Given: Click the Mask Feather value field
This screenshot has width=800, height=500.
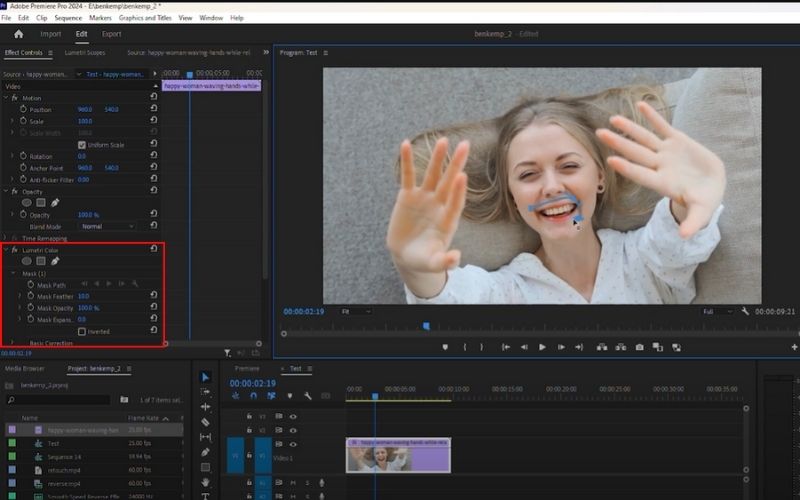Looking at the screenshot, I should click(83, 296).
